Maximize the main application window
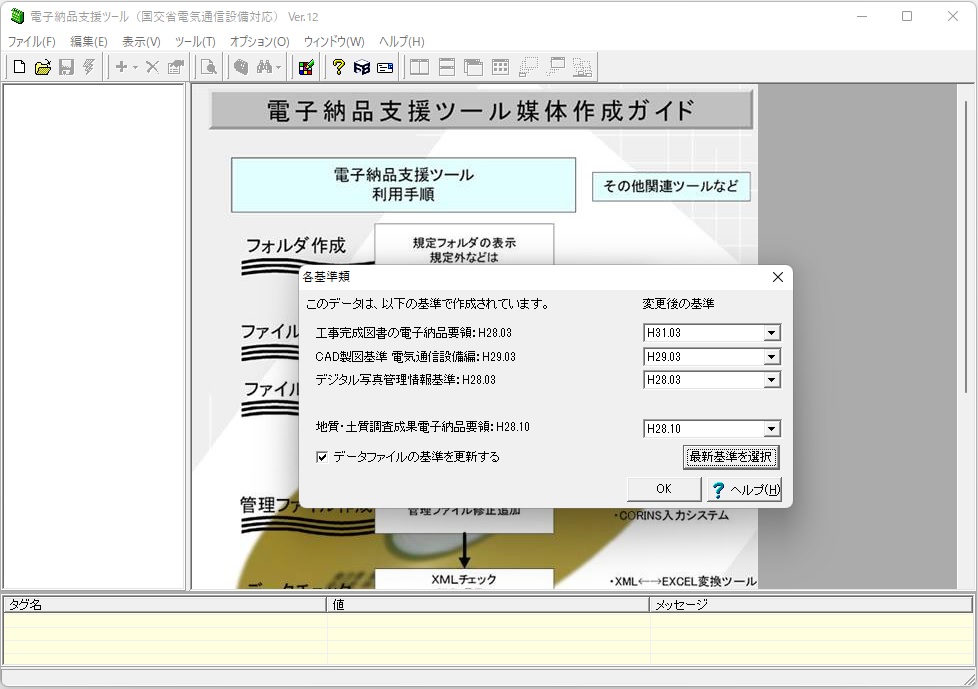This screenshot has width=978, height=689. pyautogui.click(x=907, y=16)
